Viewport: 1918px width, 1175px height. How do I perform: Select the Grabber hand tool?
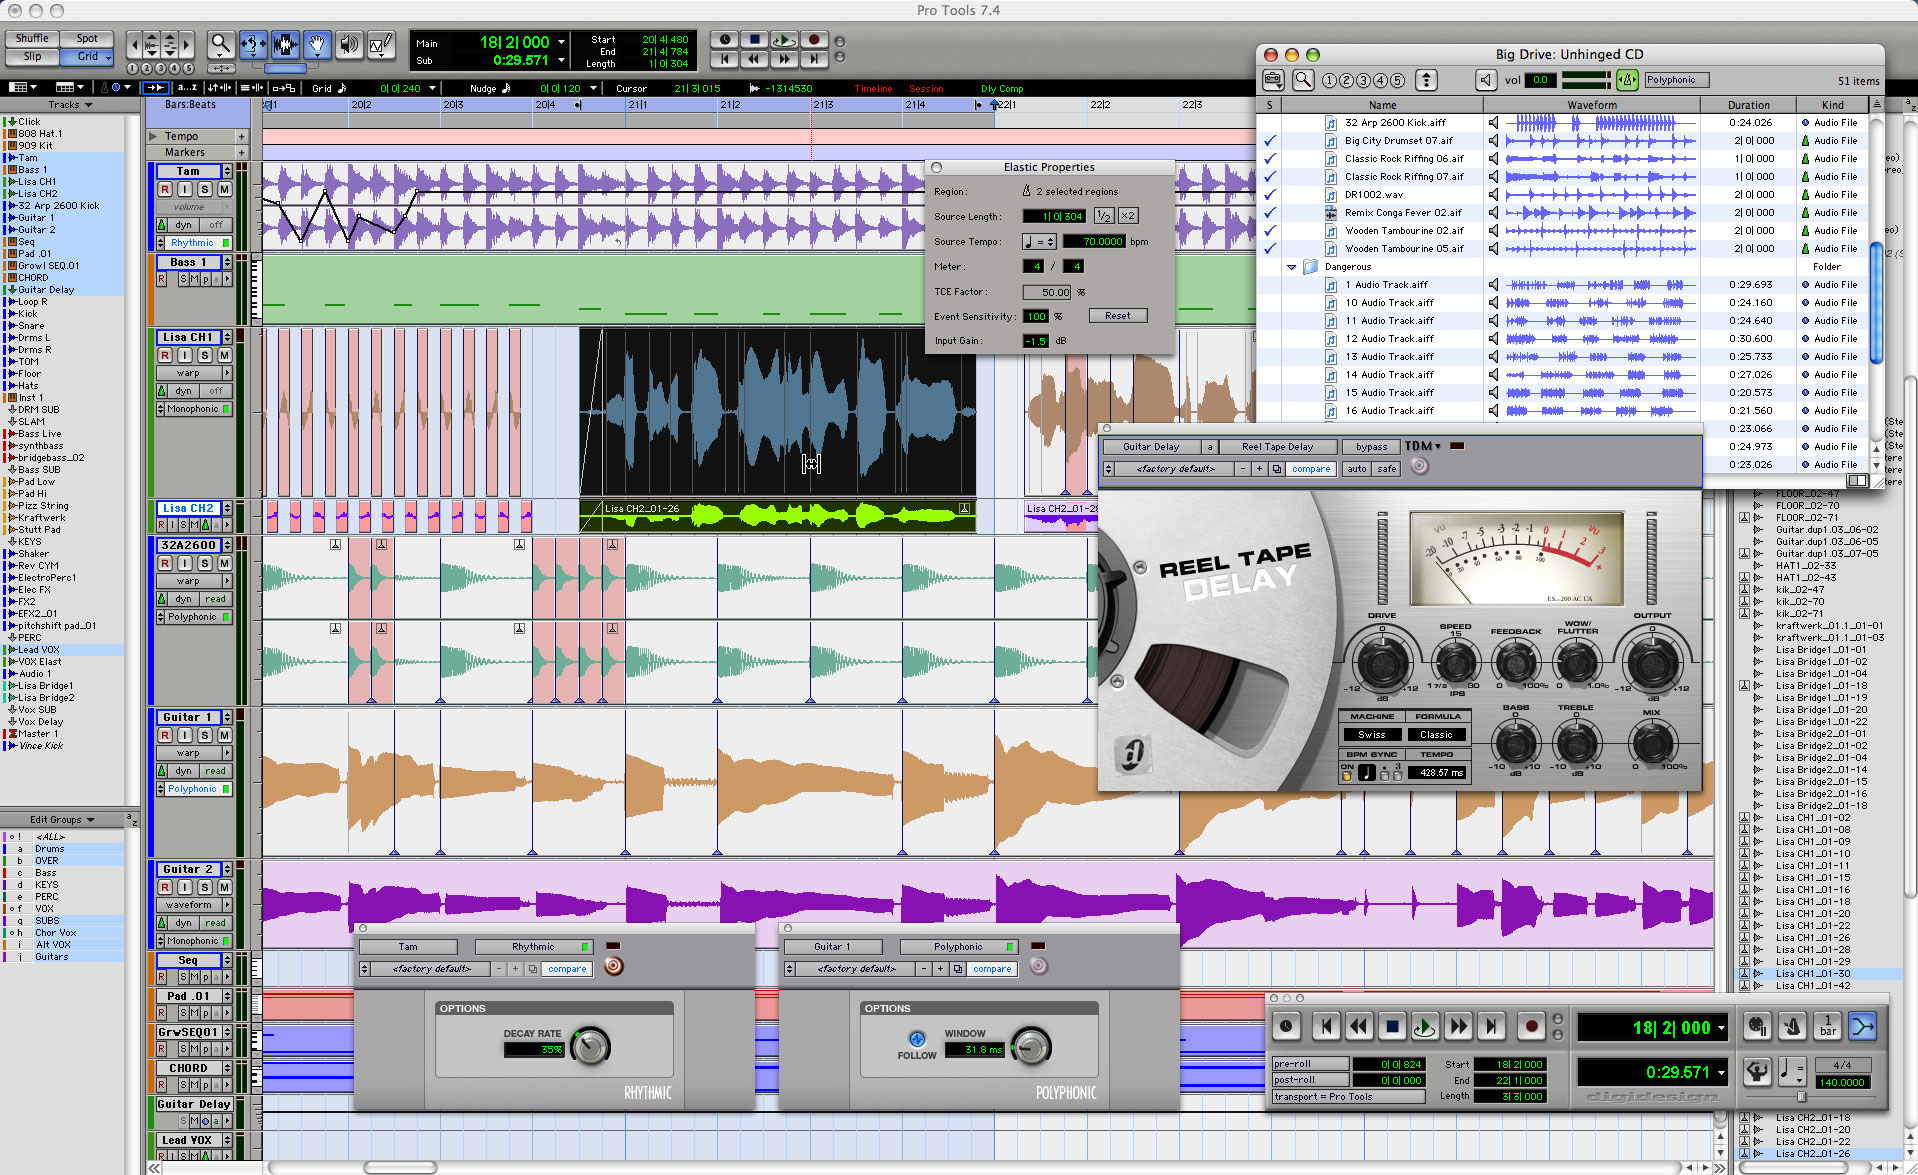317,44
